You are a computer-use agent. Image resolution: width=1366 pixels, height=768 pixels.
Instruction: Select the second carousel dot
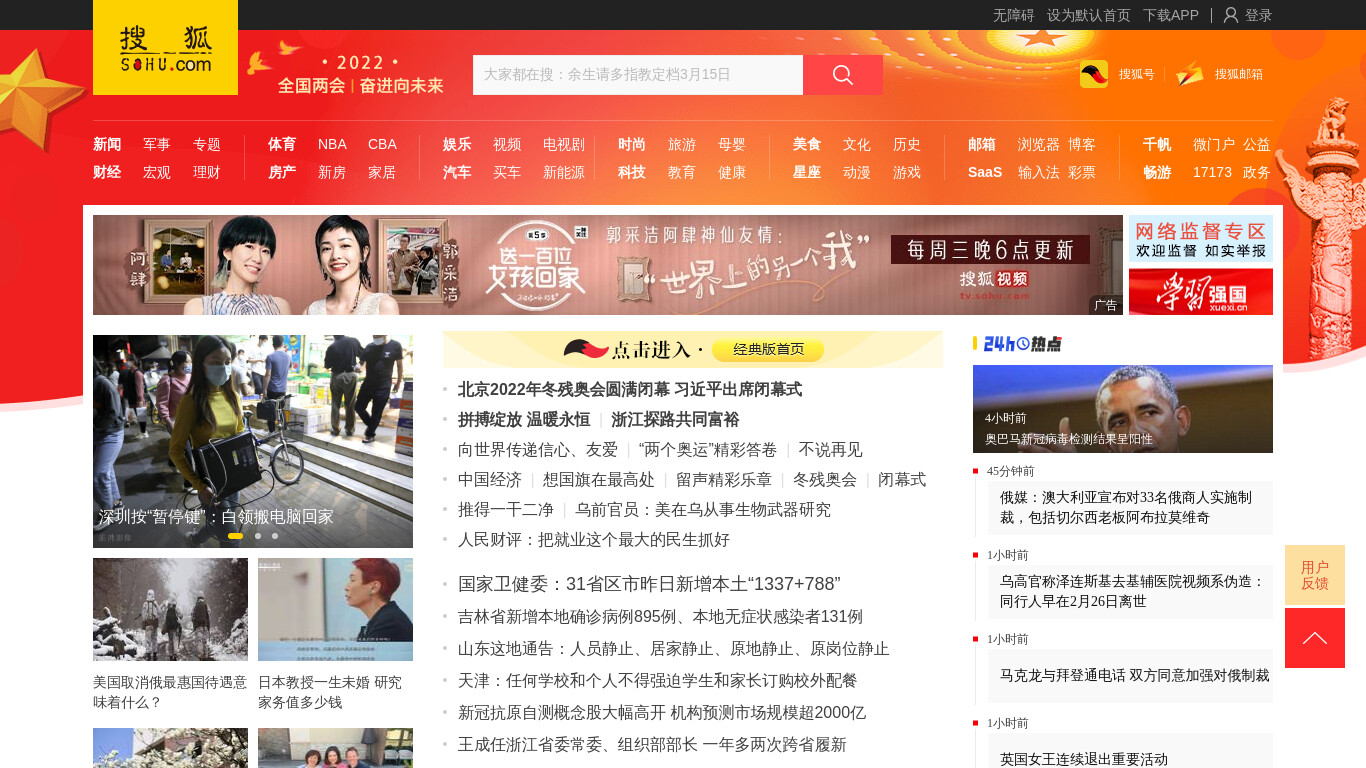(x=258, y=536)
